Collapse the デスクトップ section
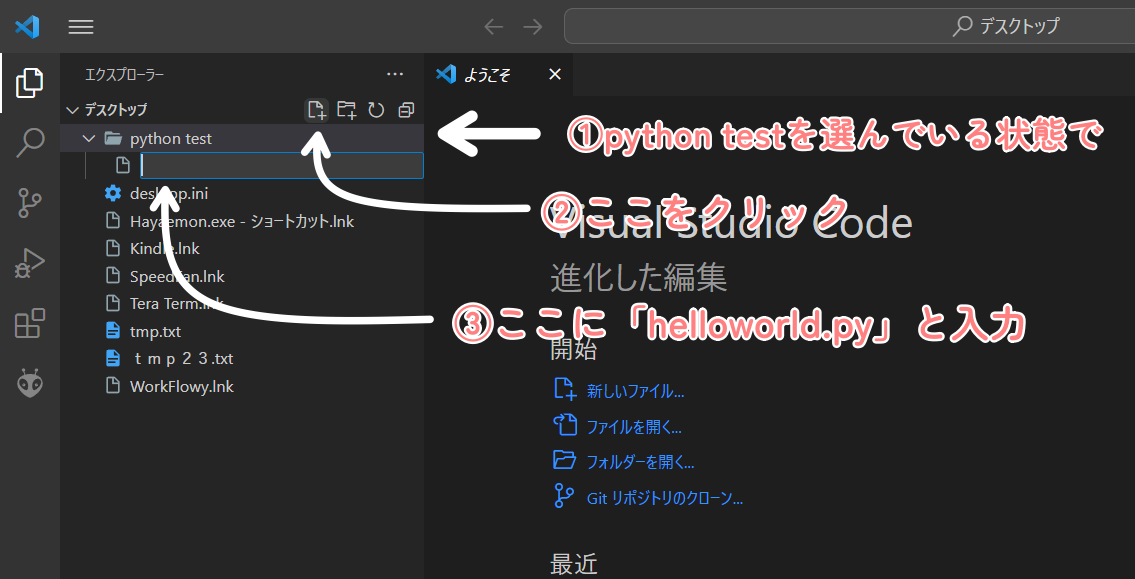 [72, 110]
